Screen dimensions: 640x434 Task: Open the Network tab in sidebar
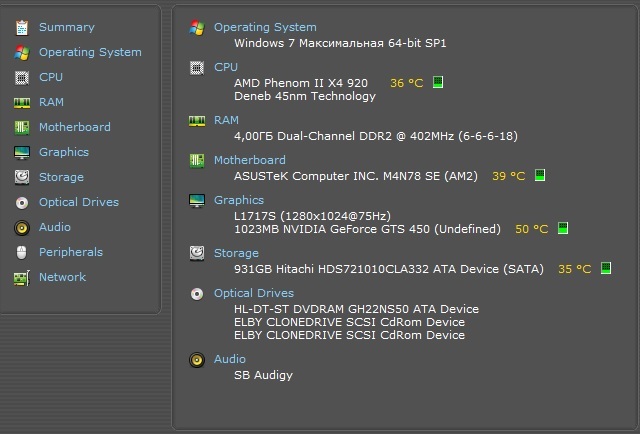tap(62, 277)
